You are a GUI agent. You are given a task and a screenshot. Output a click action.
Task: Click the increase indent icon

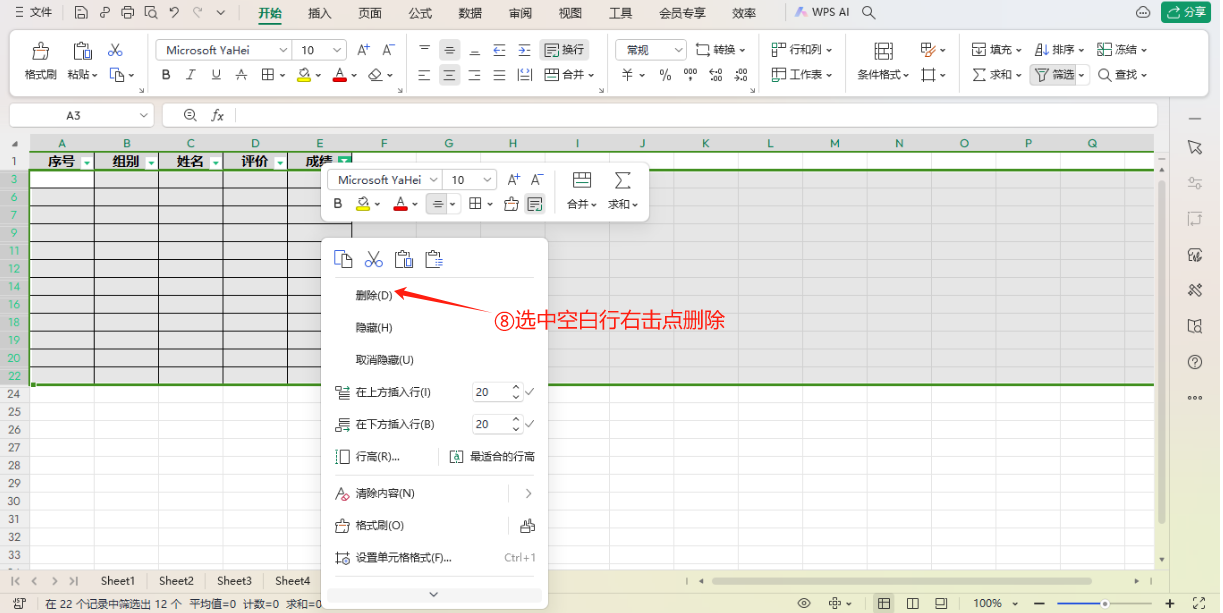click(523, 50)
